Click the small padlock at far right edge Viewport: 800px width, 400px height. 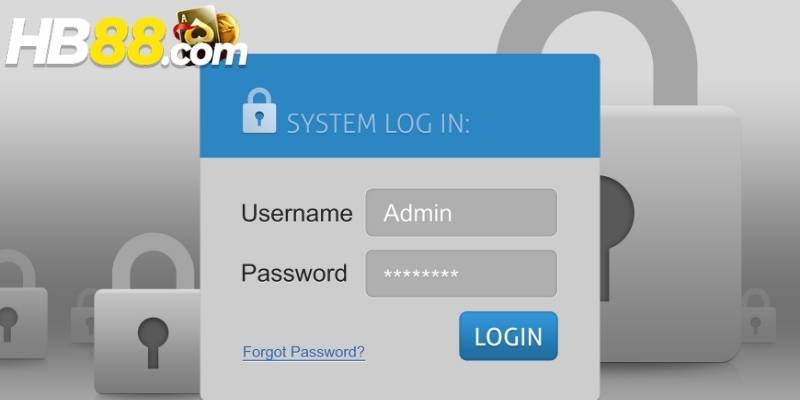[758, 315]
